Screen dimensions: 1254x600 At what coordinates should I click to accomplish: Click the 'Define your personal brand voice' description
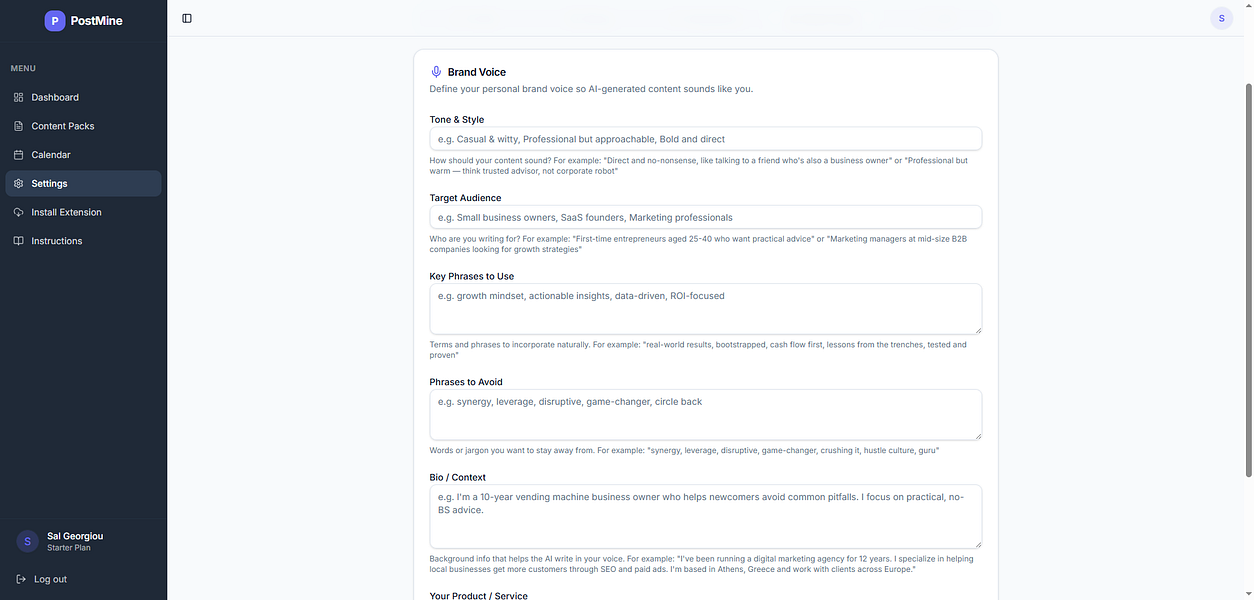591,89
